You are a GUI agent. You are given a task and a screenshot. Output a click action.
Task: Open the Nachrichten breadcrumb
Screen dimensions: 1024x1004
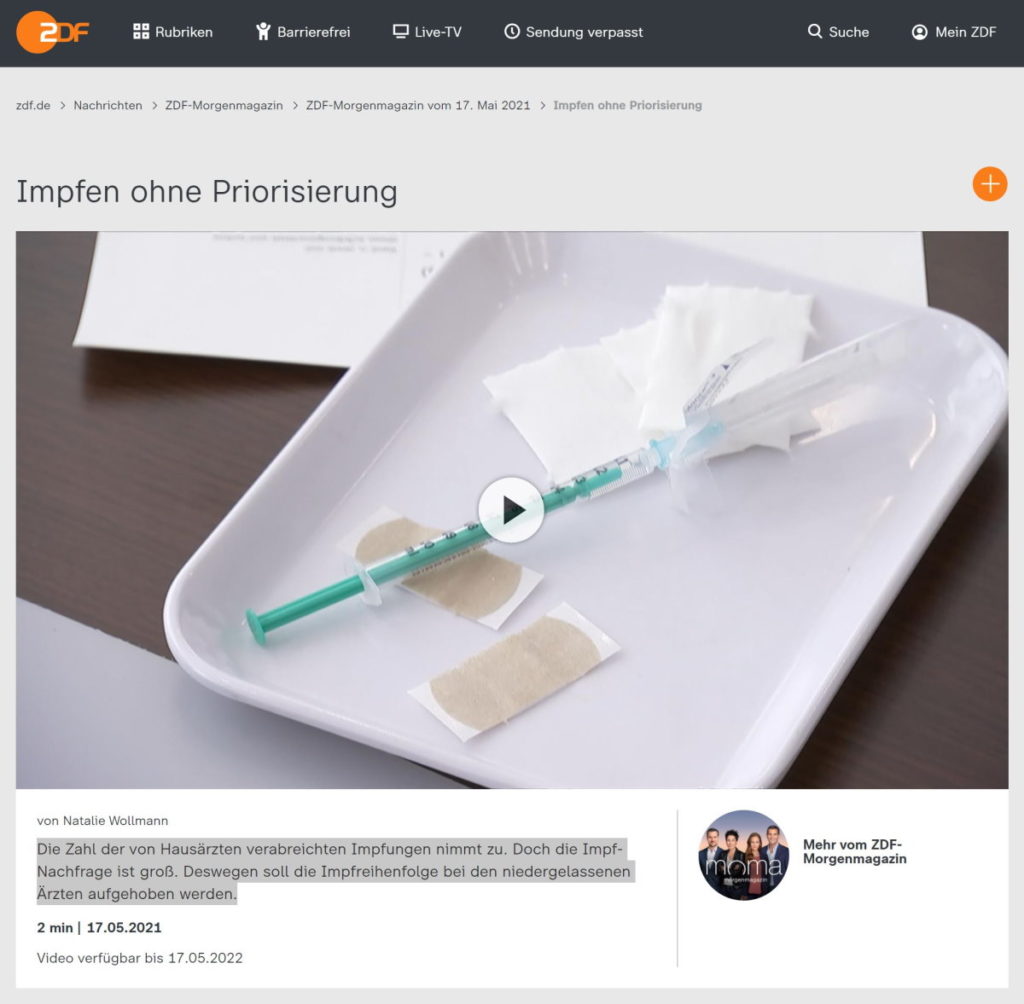point(108,105)
